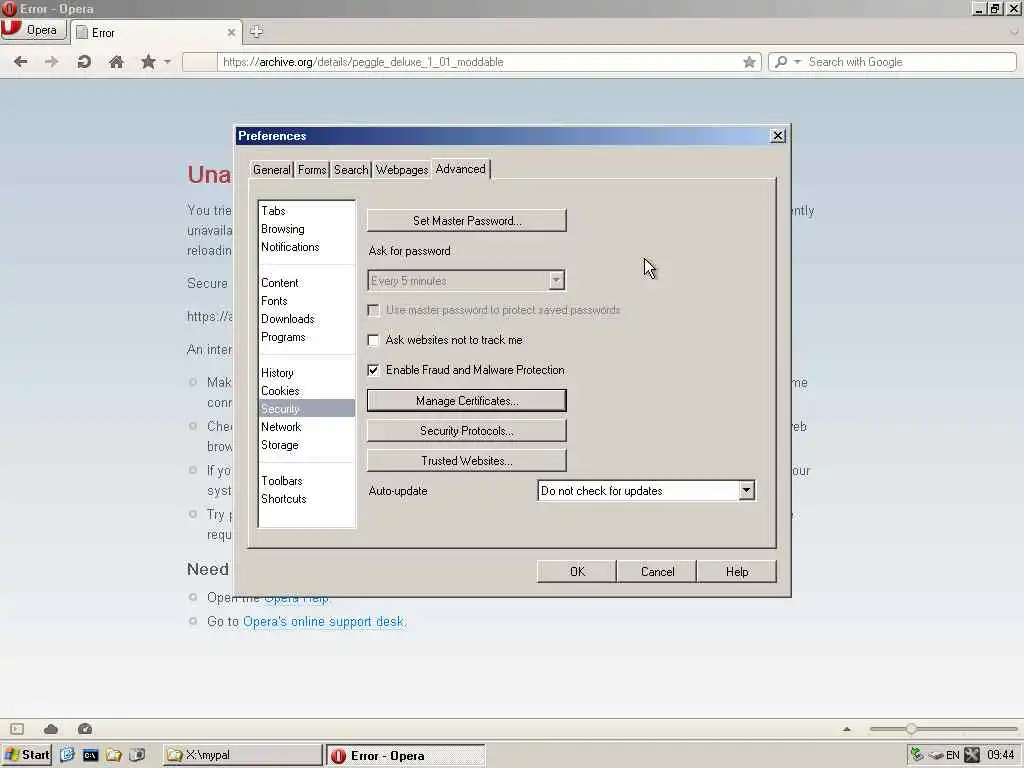Open the Home page icon
This screenshot has height=768, width=1024.
click(116, 61)
